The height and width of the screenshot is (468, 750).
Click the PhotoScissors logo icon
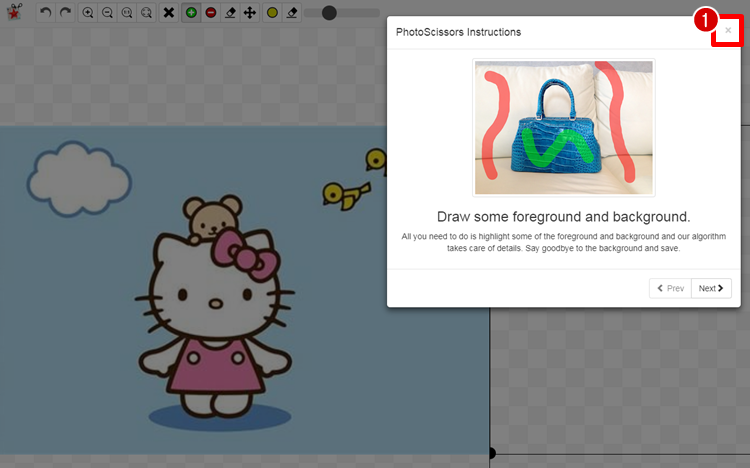click(14, 12)
